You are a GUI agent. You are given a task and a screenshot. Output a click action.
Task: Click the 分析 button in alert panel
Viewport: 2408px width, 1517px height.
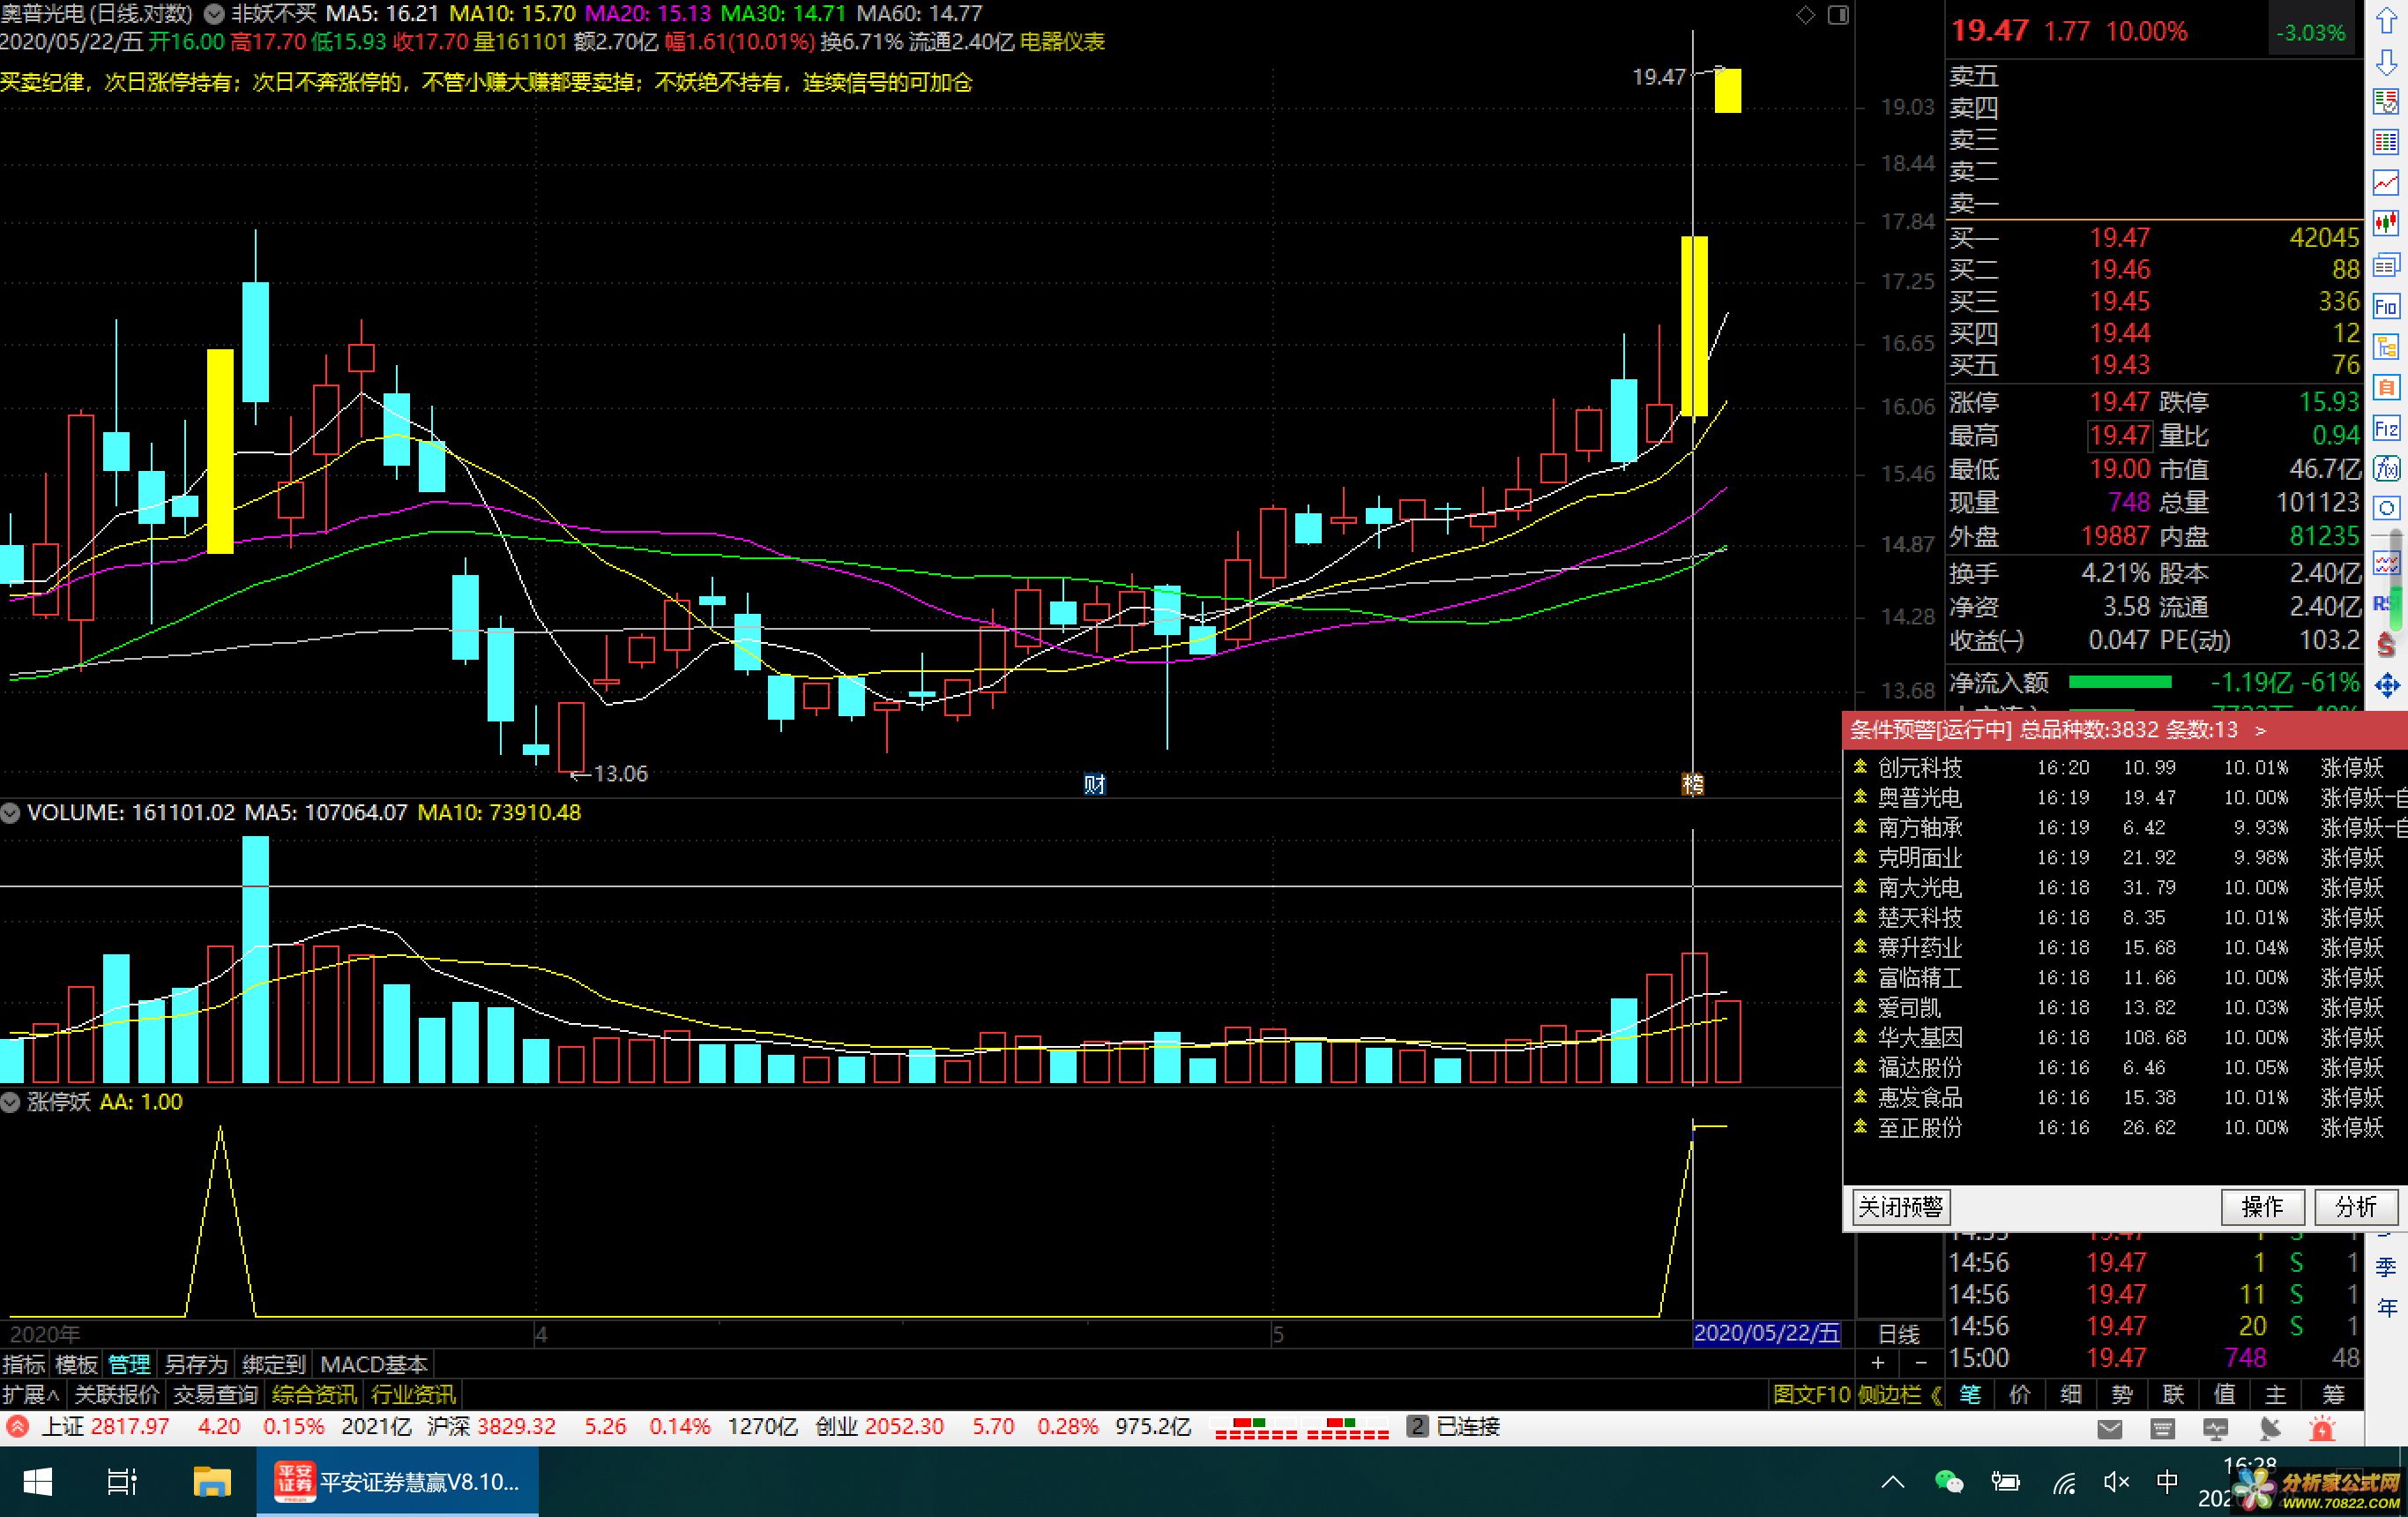pyautogui.click(x=2356, y=1207)
